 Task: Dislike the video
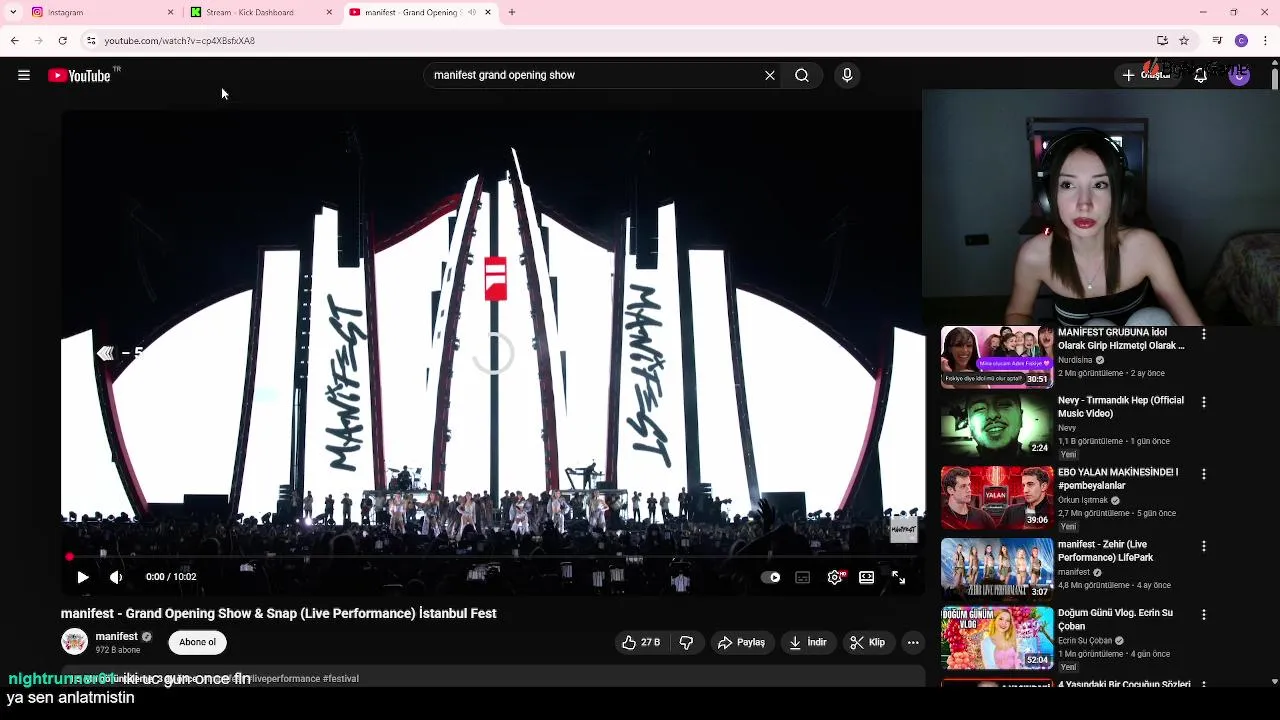click(x=686, y=643)
